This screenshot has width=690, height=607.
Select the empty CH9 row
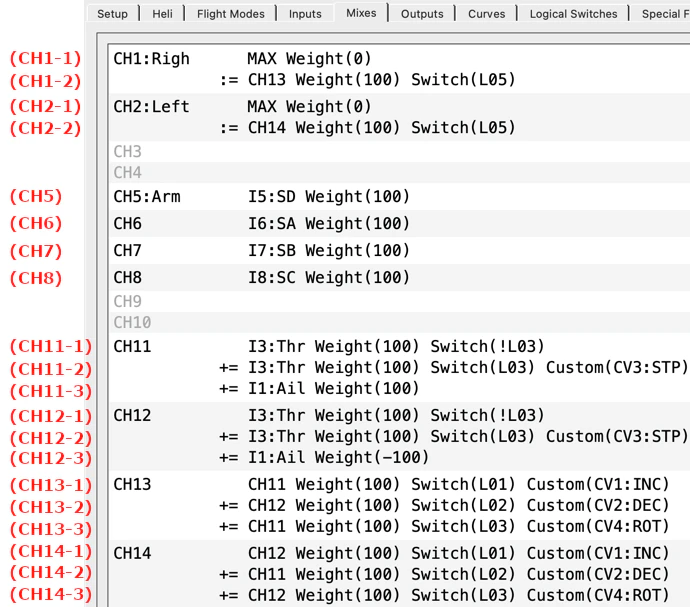(399, 302)
